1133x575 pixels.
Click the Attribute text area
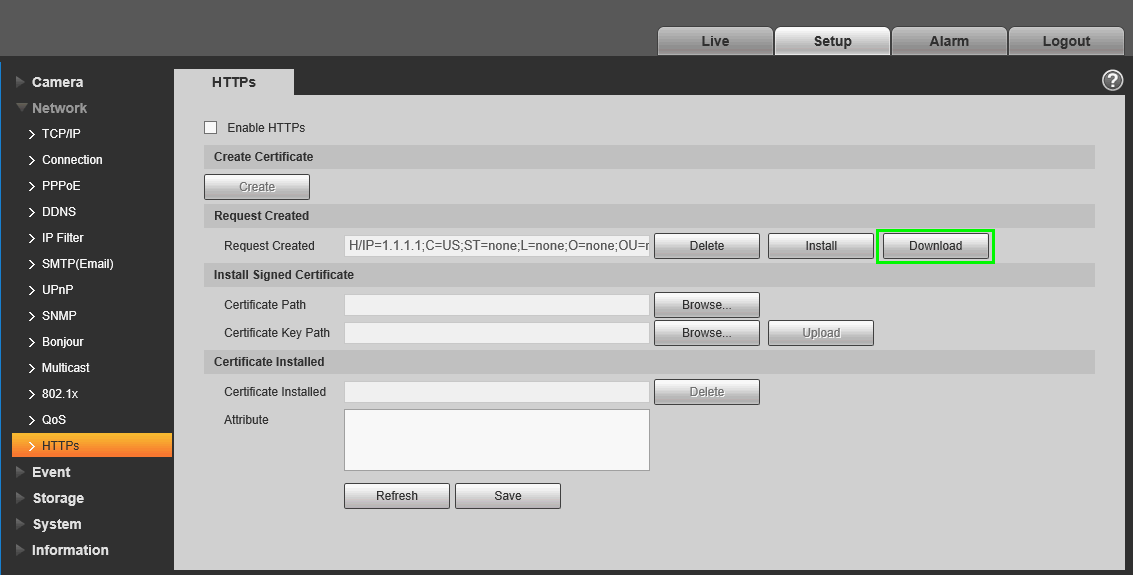coord(497,440)
